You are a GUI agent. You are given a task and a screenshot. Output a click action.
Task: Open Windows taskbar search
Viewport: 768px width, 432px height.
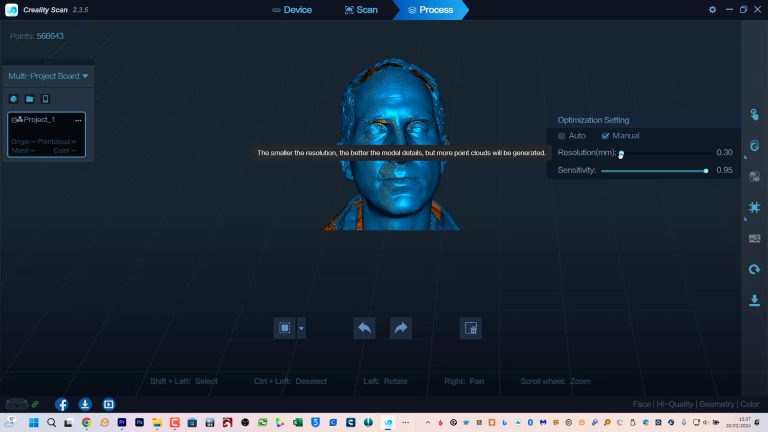[51, 422]
